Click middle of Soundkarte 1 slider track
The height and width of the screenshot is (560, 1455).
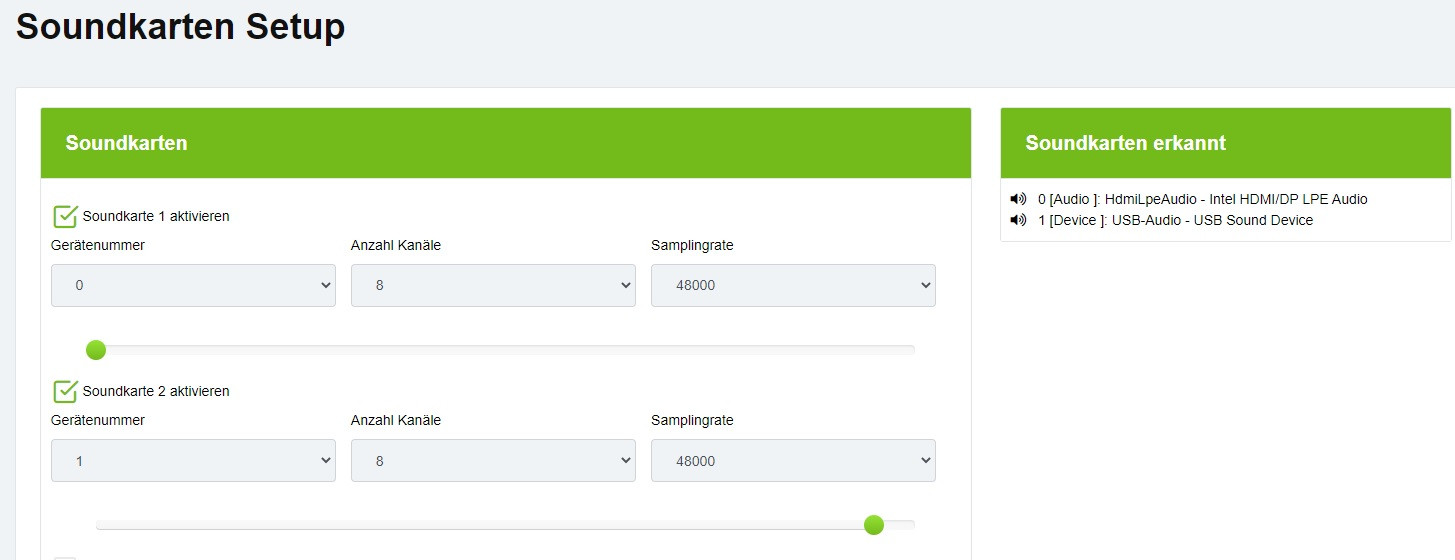[x=505, y=350]
